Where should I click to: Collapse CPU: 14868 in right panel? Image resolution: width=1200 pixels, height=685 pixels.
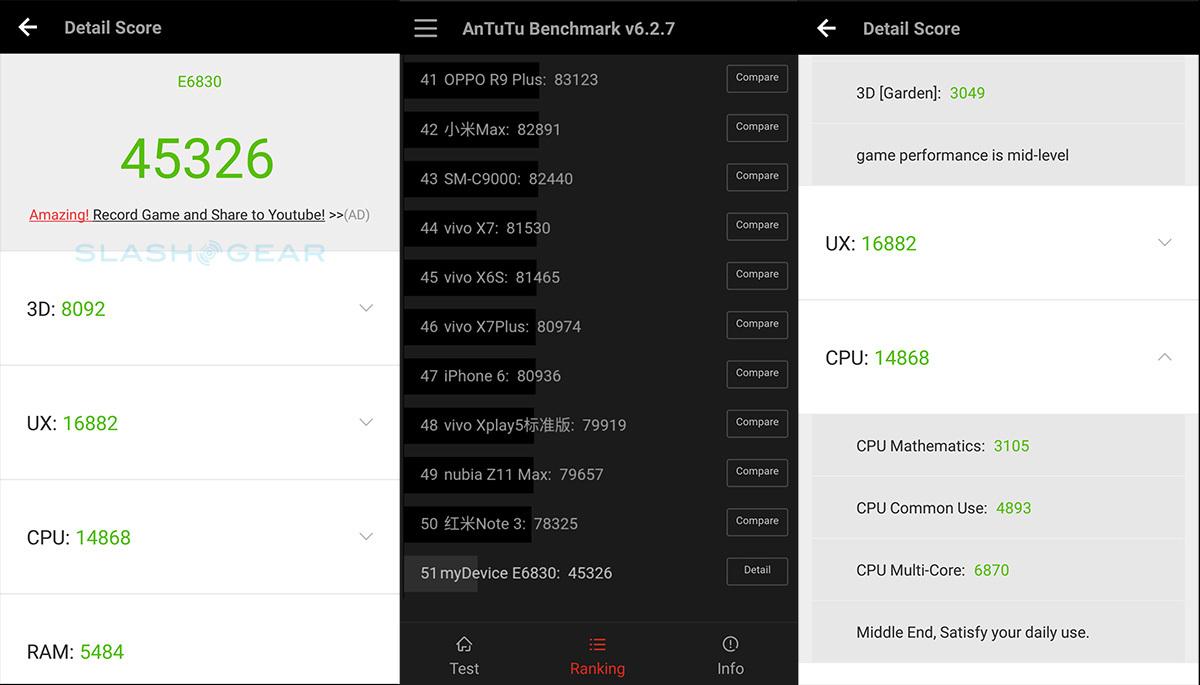(1000, 357)
